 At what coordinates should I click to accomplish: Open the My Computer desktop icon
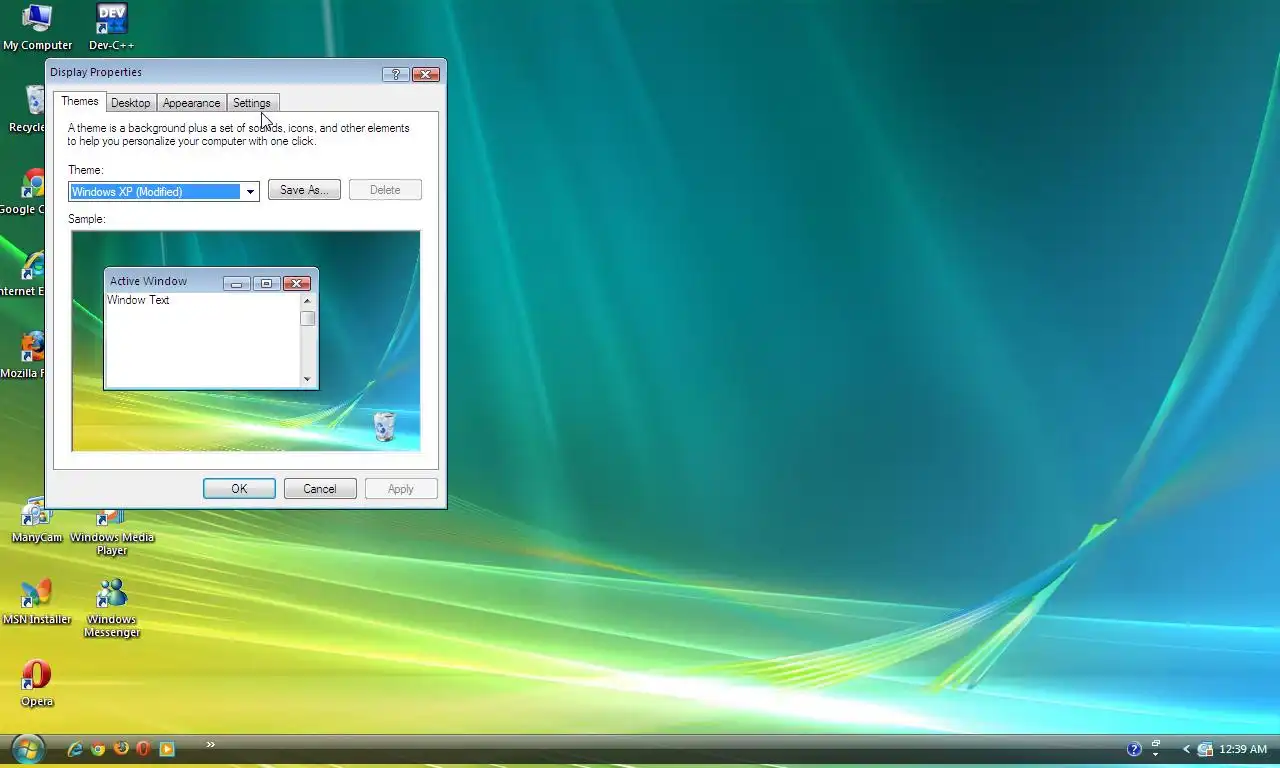coord(37,27)
